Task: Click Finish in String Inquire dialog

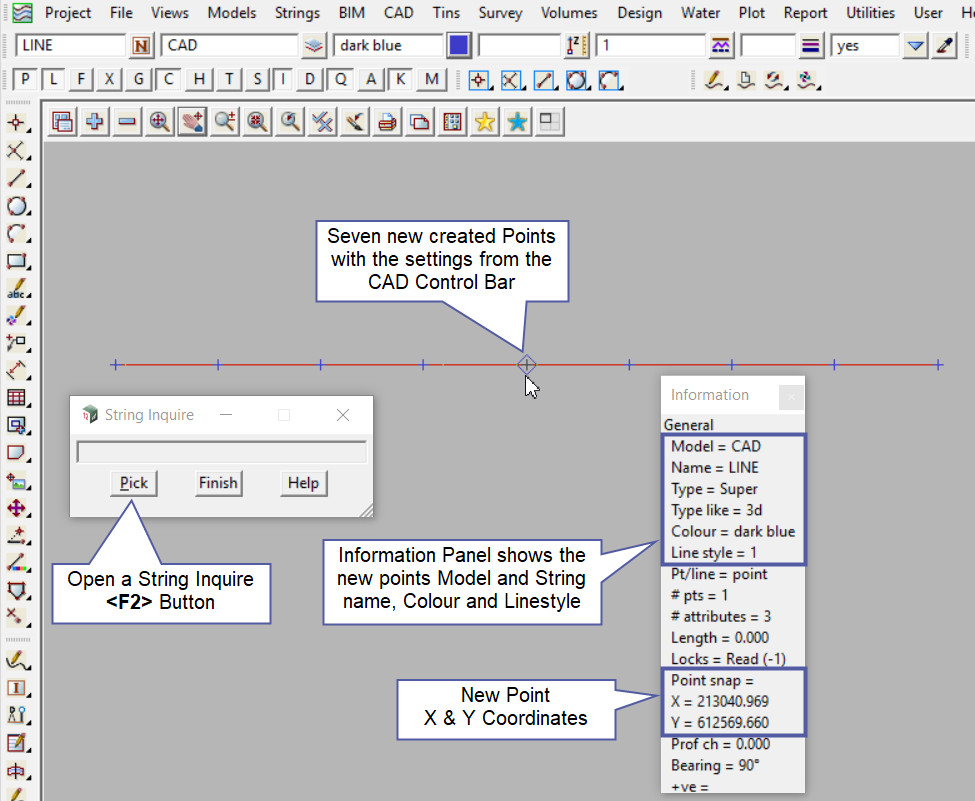Action: pos(218,483)
